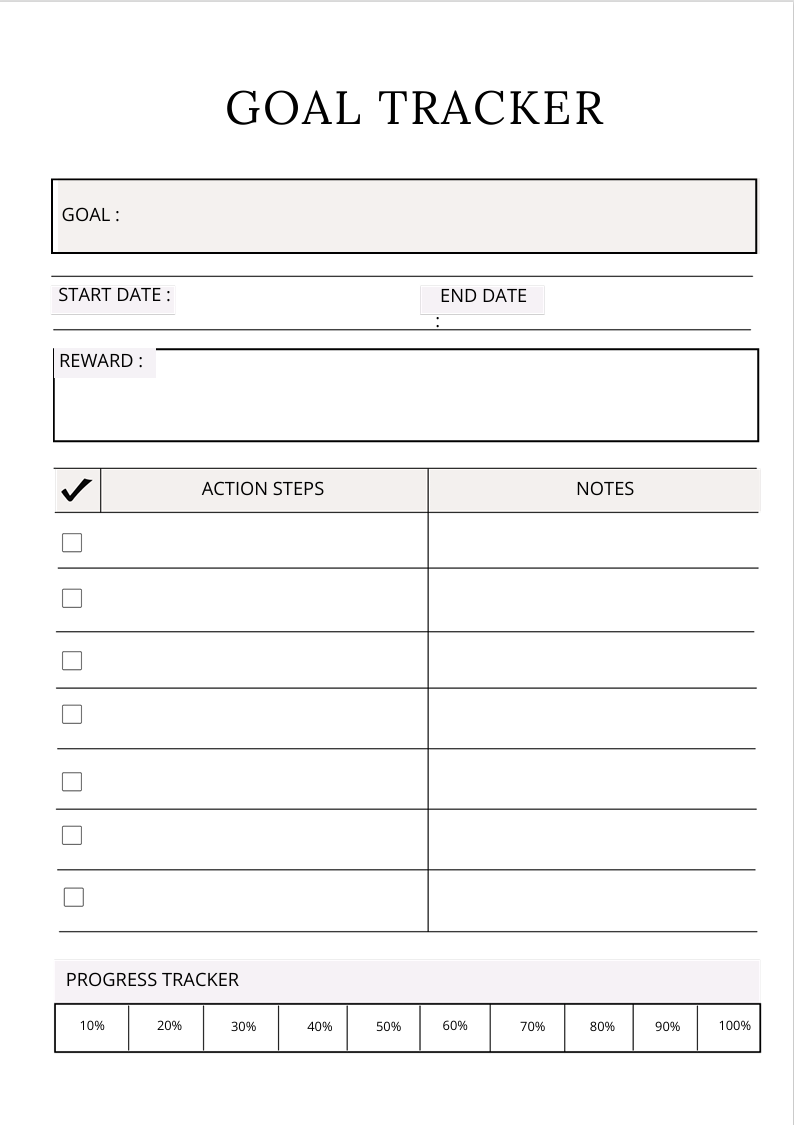The width and height of the screenshot is (794, 1125).
Task: Click the ACTION STEPS column header
Action: (263, 489)
